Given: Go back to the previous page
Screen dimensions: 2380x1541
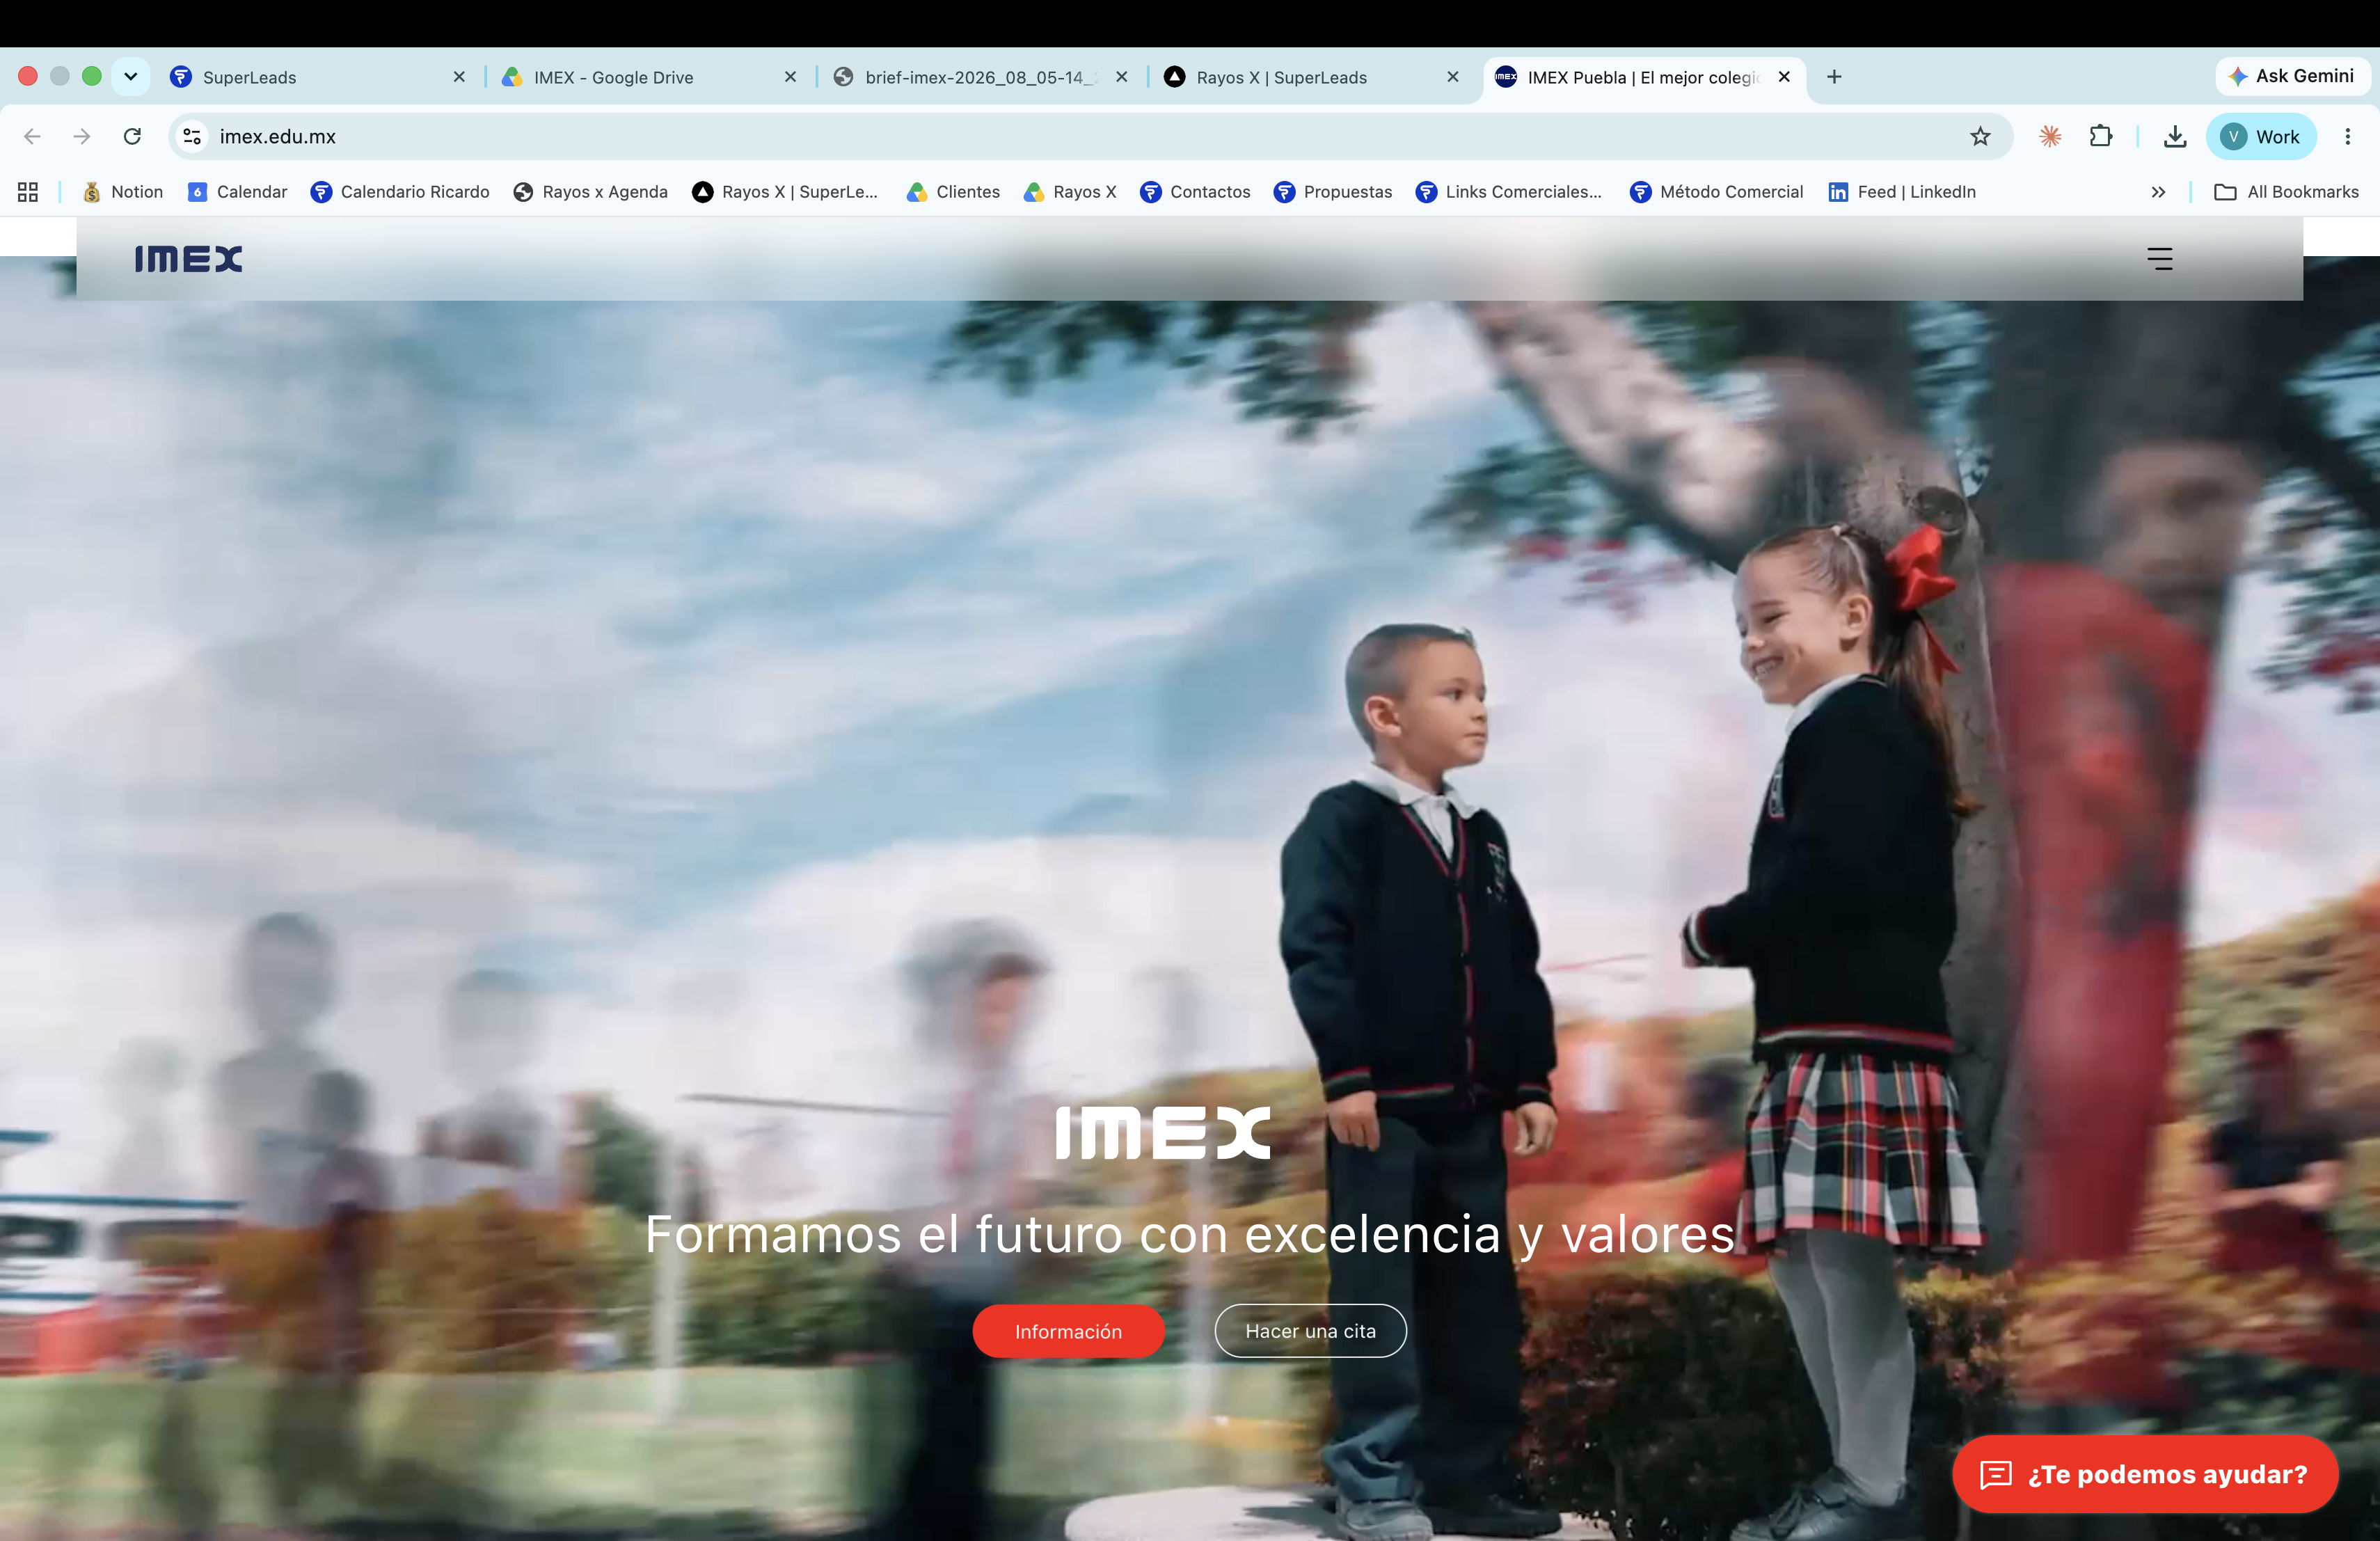Looking at the screenshot, I should 32,136.
